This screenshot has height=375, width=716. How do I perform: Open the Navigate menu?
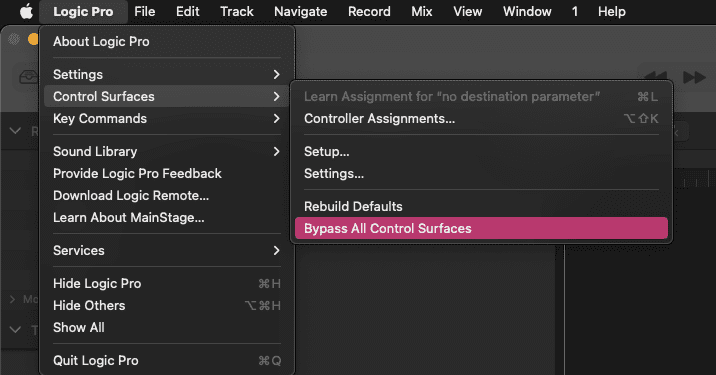click(300, 11)
